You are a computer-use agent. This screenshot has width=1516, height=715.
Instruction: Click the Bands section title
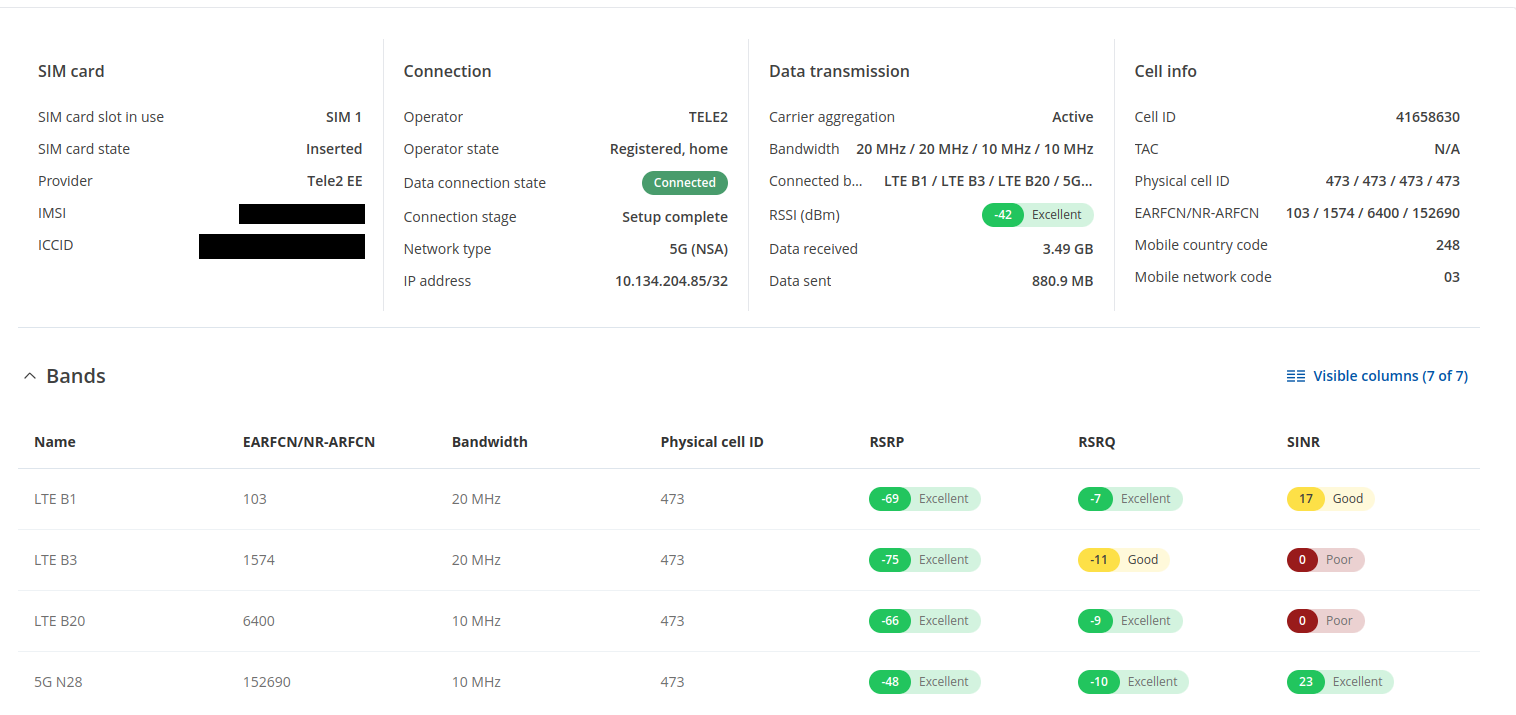tap(76, 376)
